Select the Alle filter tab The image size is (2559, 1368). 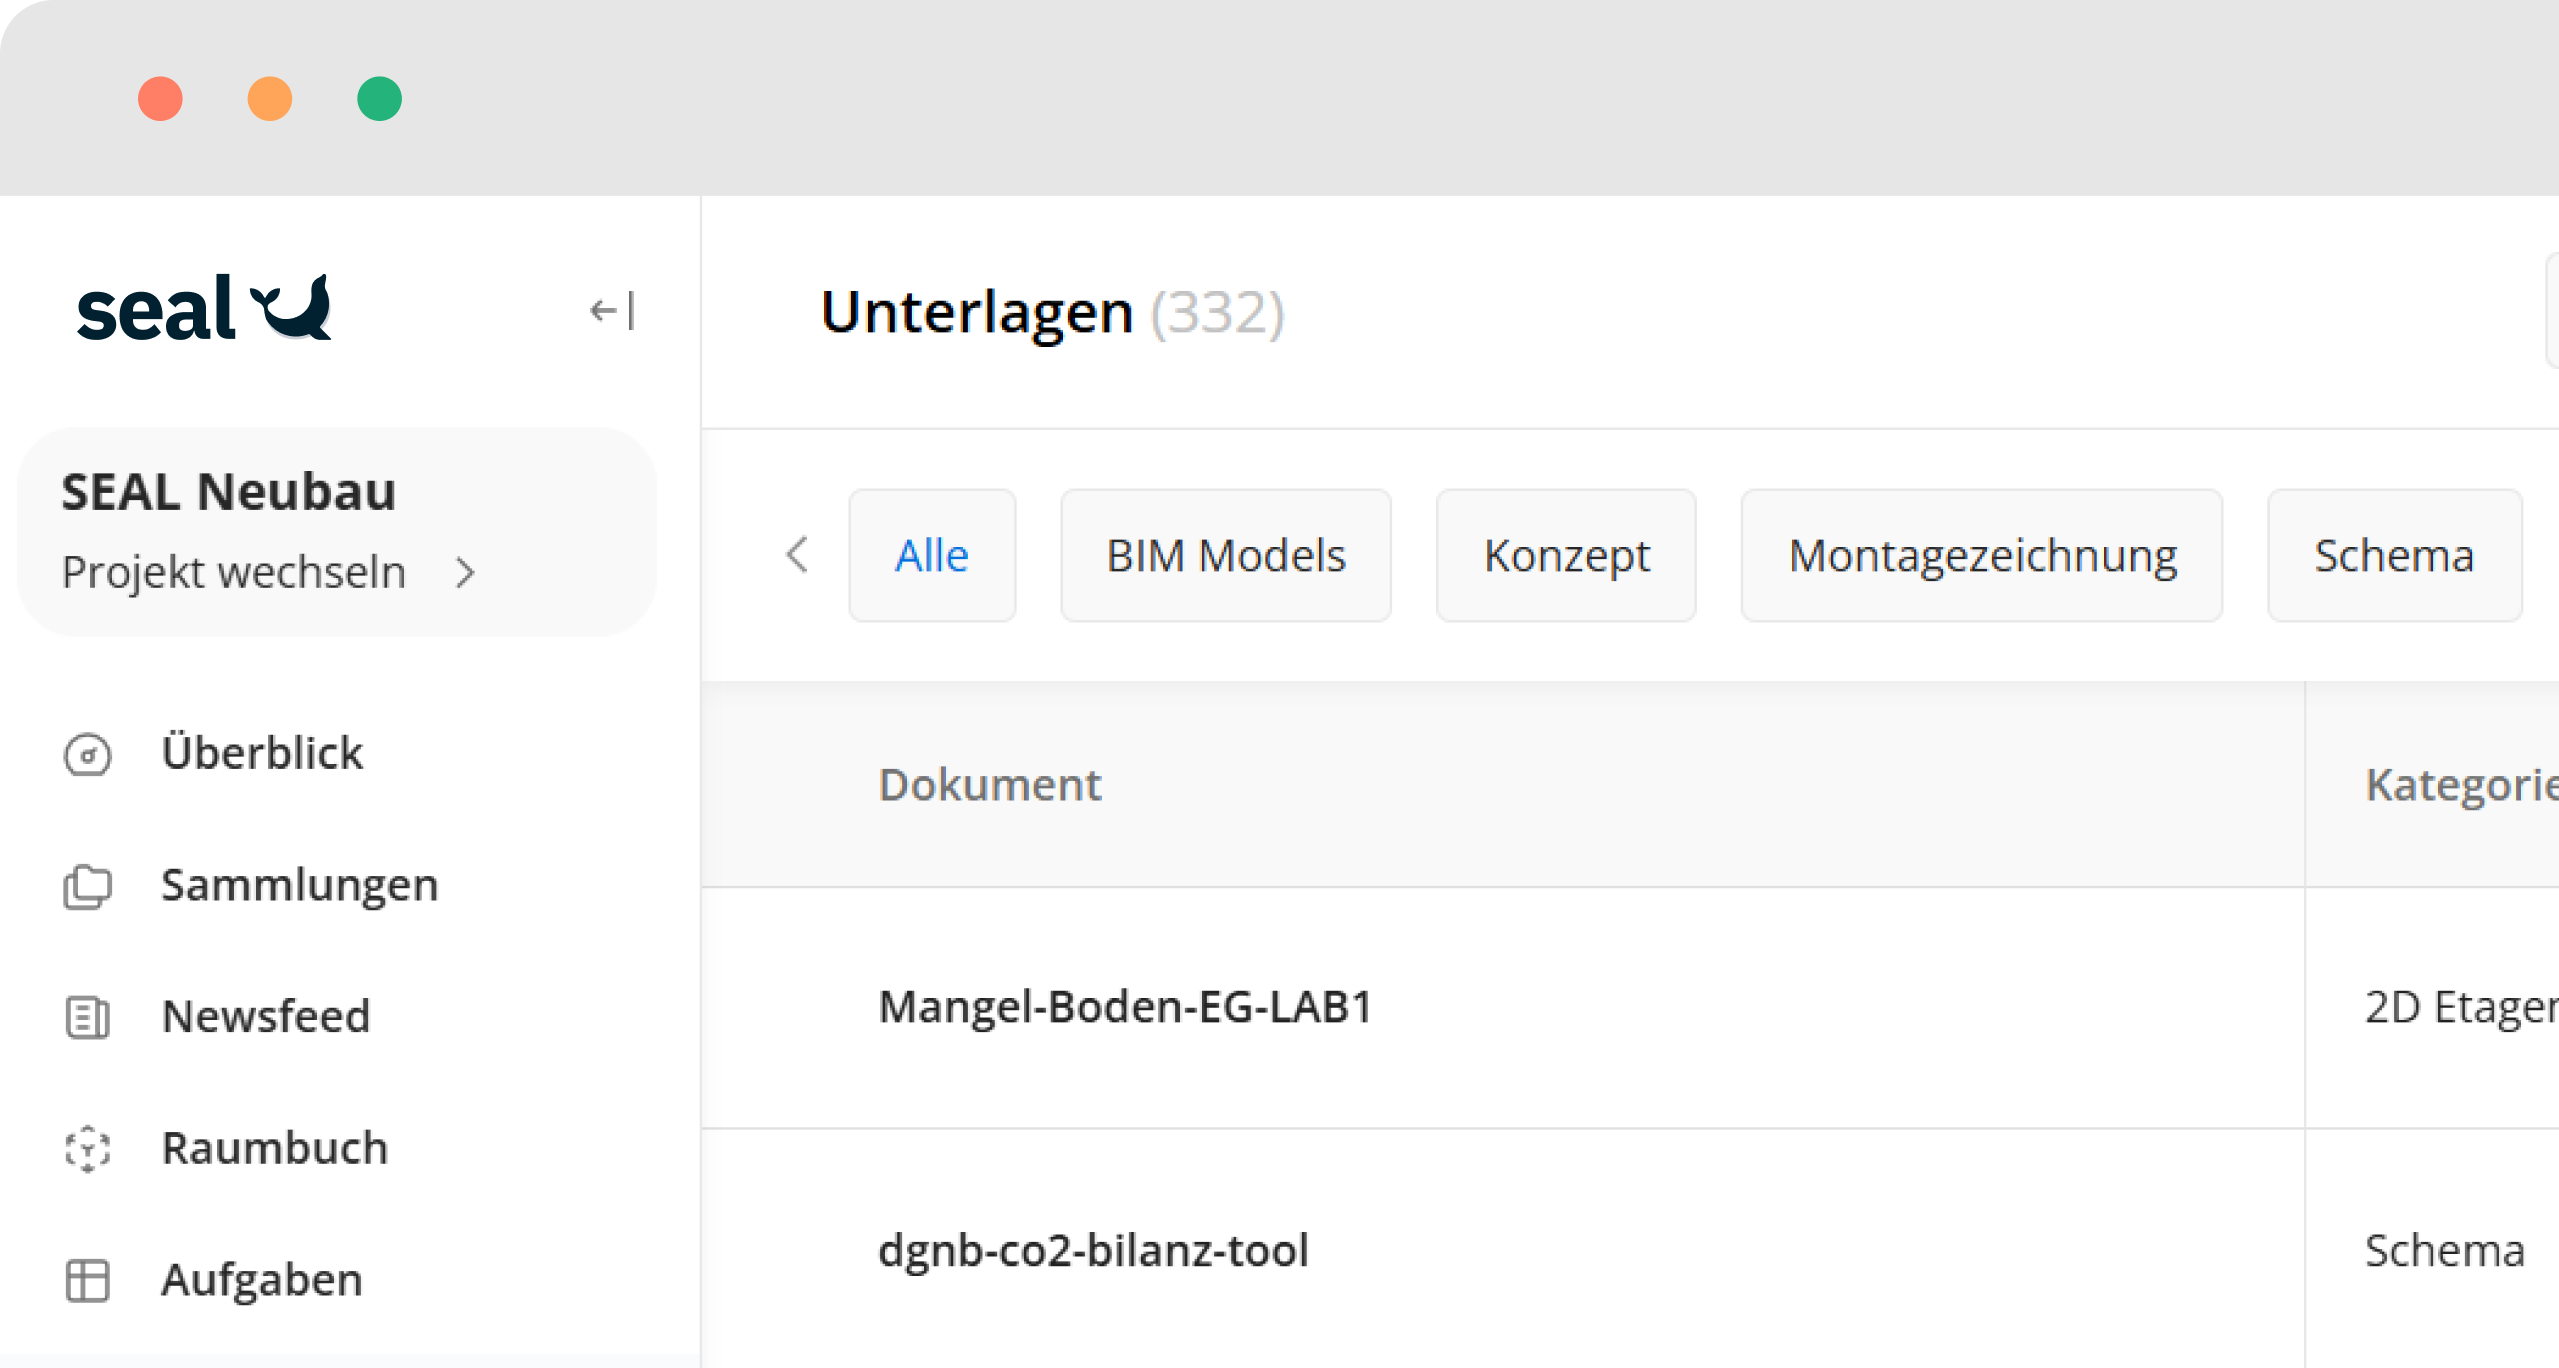pos(931,556)
